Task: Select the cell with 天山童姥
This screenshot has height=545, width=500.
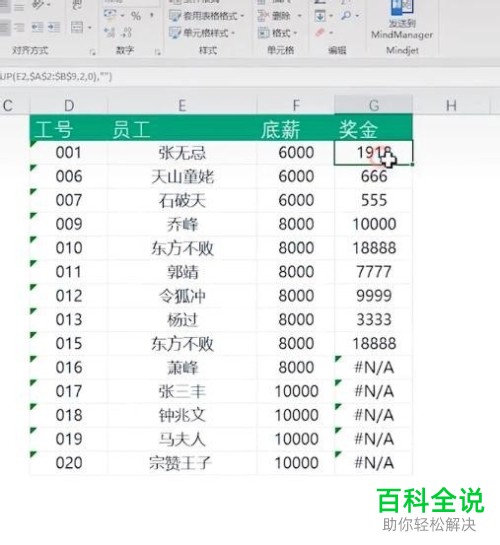Action: click(x=182, y=177)
